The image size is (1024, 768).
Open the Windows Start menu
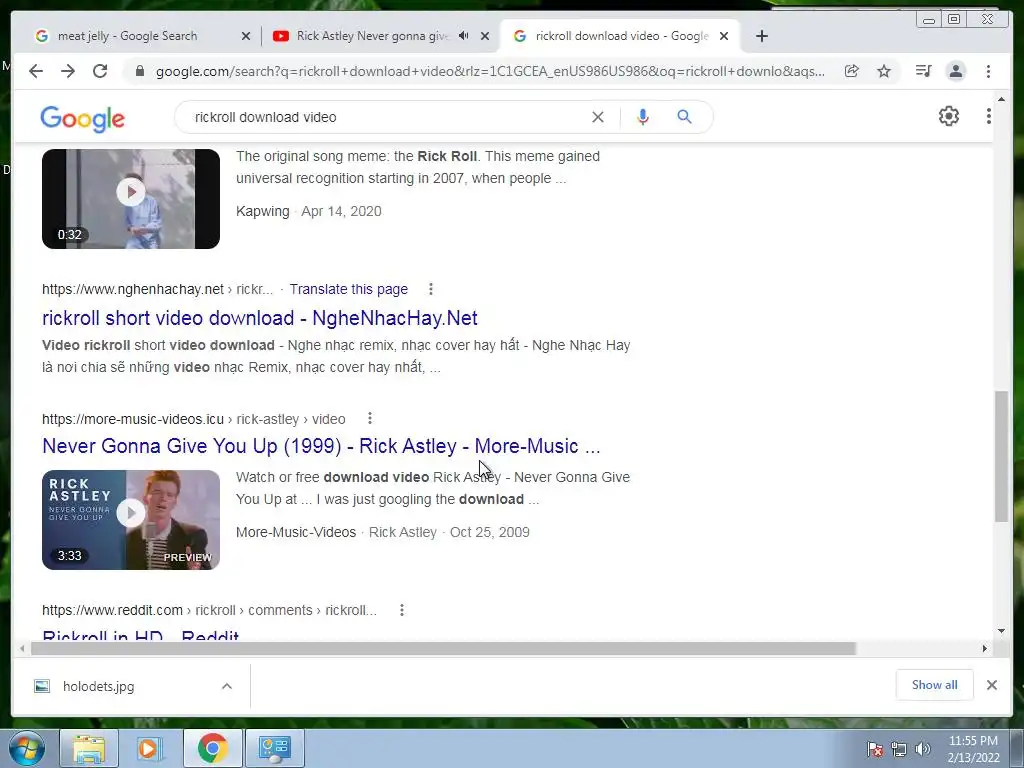pos(26,748)
